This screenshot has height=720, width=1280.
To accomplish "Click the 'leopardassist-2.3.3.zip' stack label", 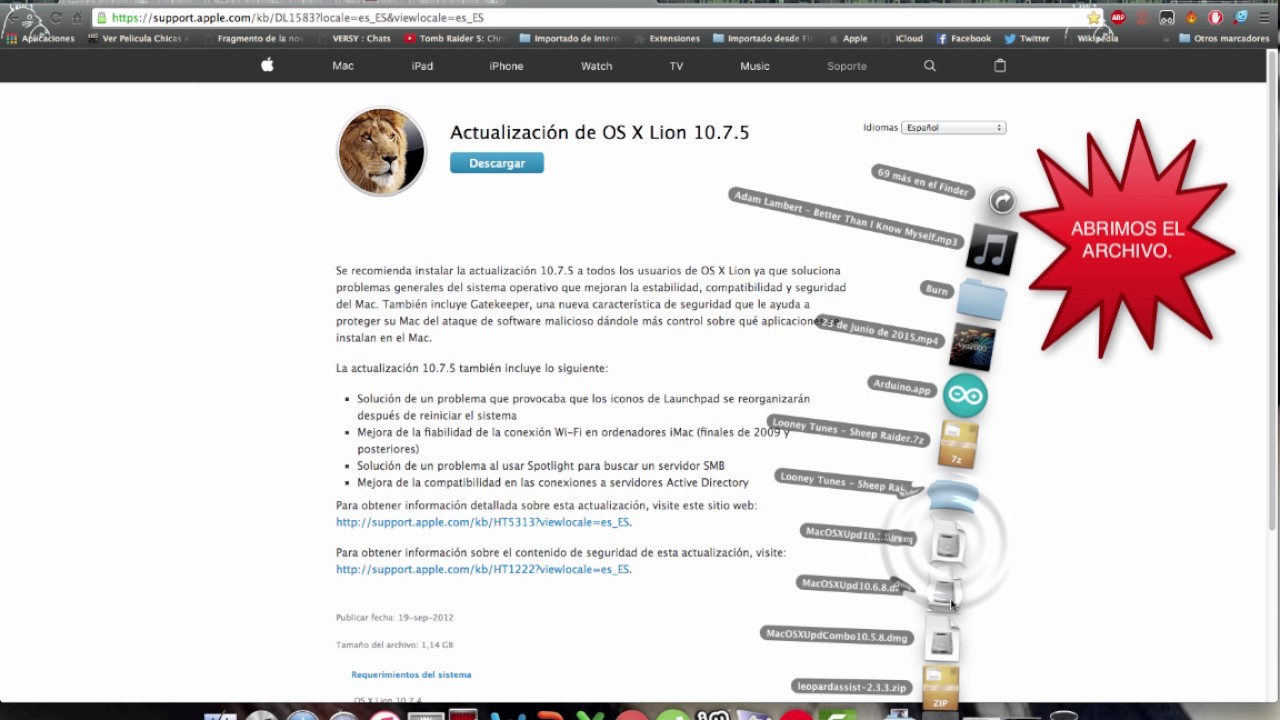I will tap(851, 687).
